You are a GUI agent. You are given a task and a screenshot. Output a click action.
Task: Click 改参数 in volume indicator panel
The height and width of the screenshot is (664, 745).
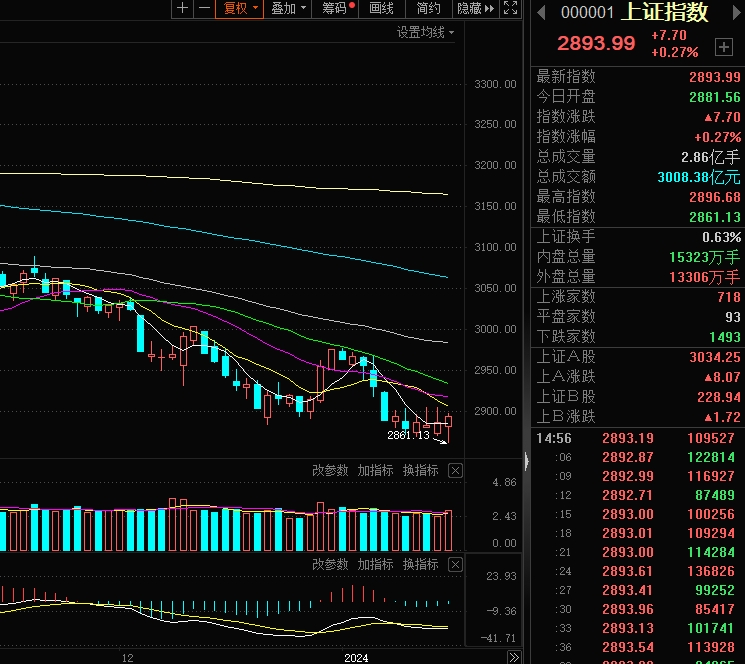click(330, 470)
